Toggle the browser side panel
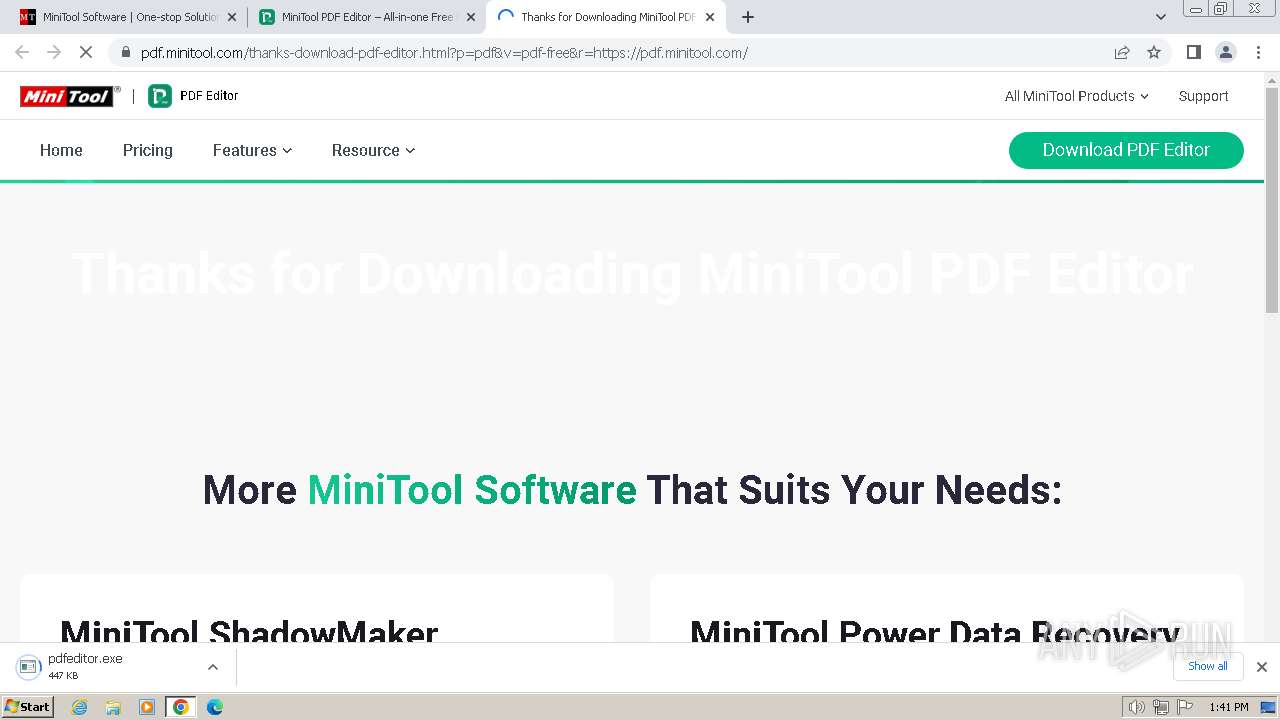Image resolution: width=1280 pixels, height=720 pixels. pyautogui.click(x=1193, y=52)
